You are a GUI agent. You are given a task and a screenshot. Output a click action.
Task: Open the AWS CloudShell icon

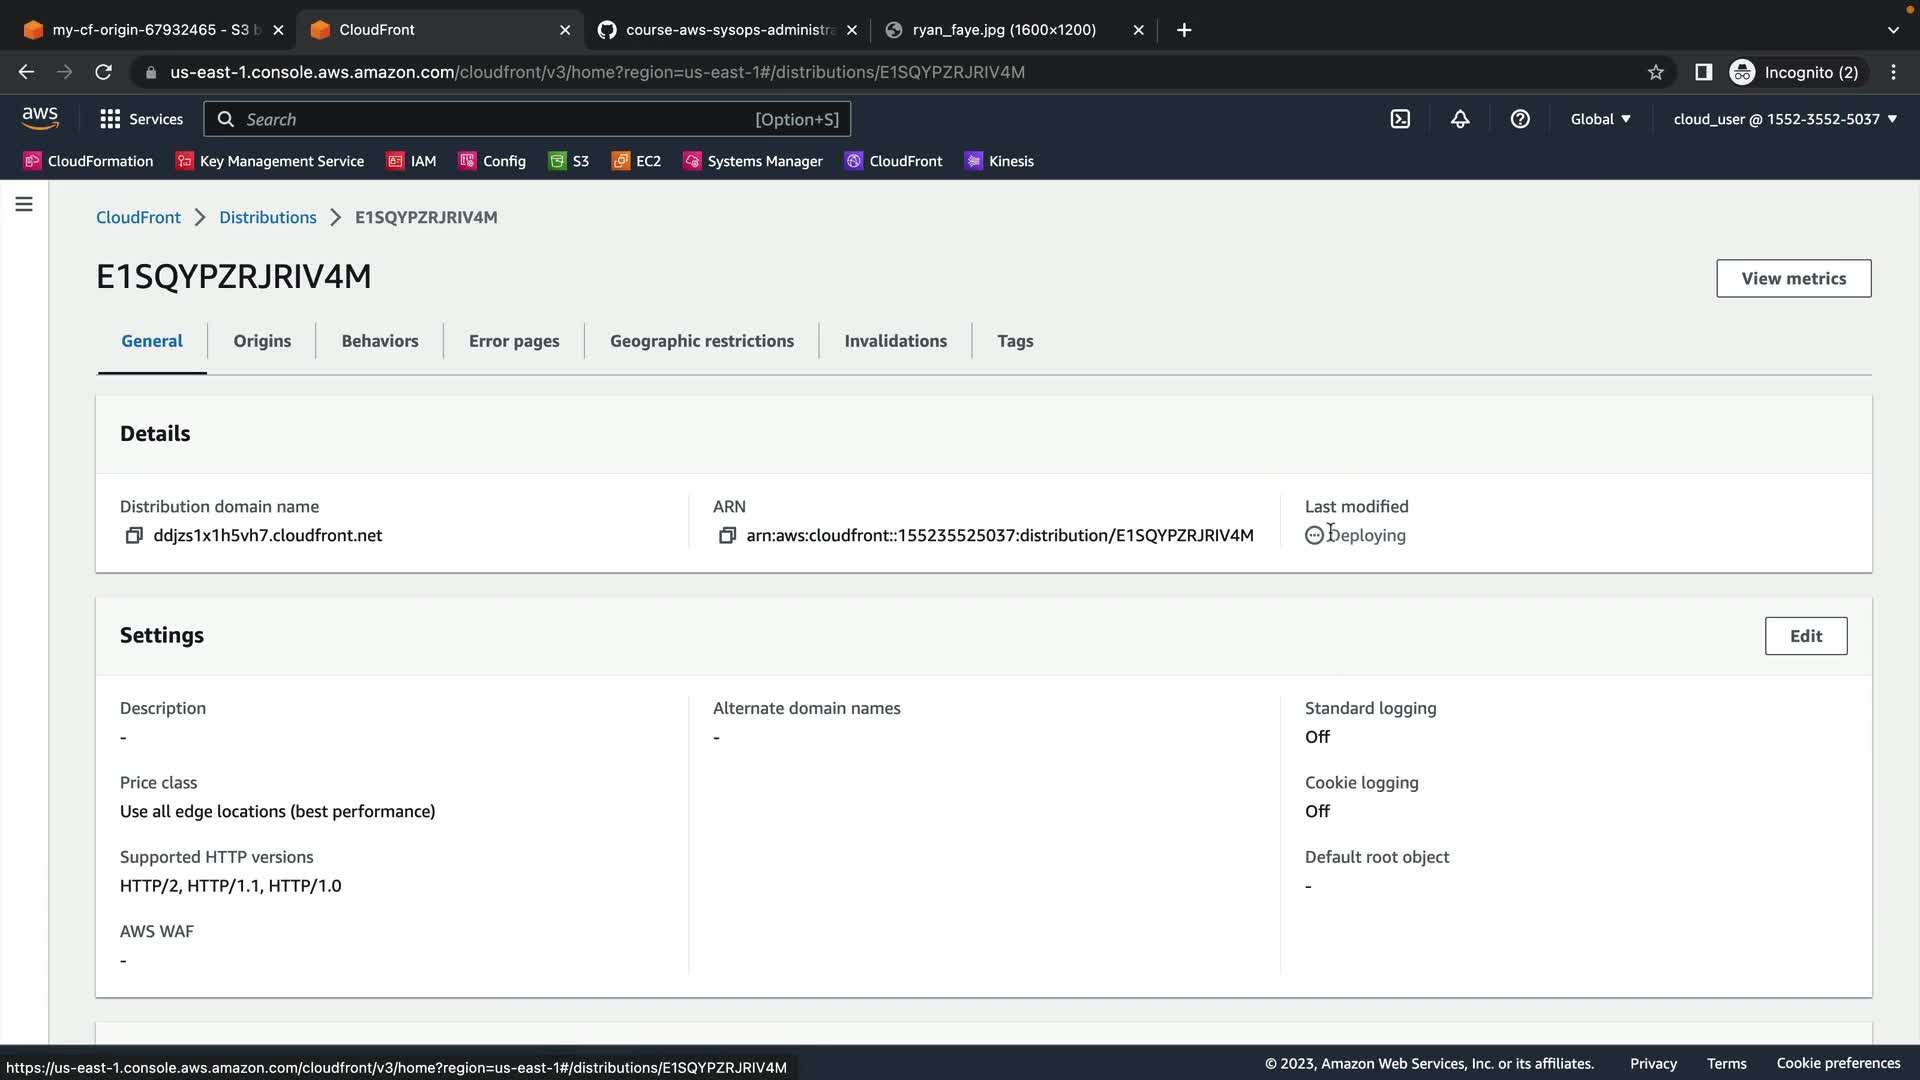click(x=1400, y=119)
